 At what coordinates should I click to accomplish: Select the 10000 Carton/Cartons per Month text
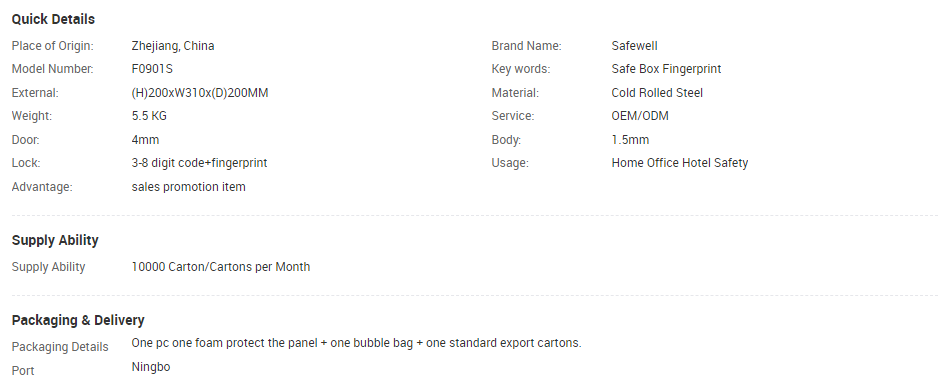pos(221,267)
